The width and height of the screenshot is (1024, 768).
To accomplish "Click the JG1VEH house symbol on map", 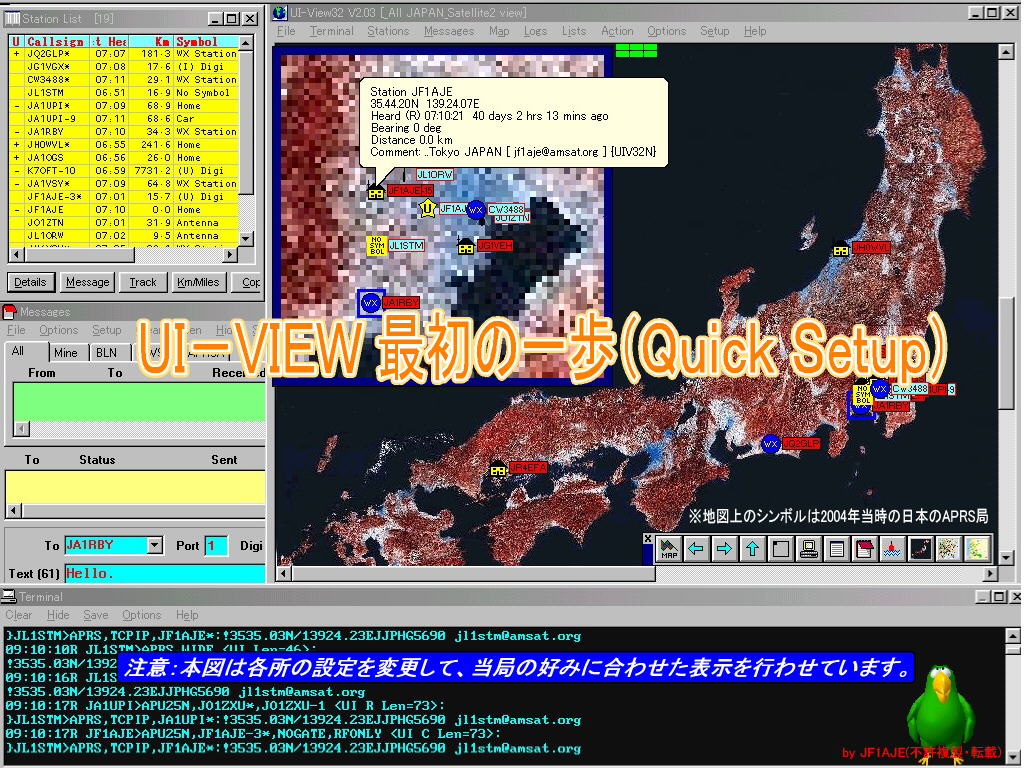I will click(466, 246).
